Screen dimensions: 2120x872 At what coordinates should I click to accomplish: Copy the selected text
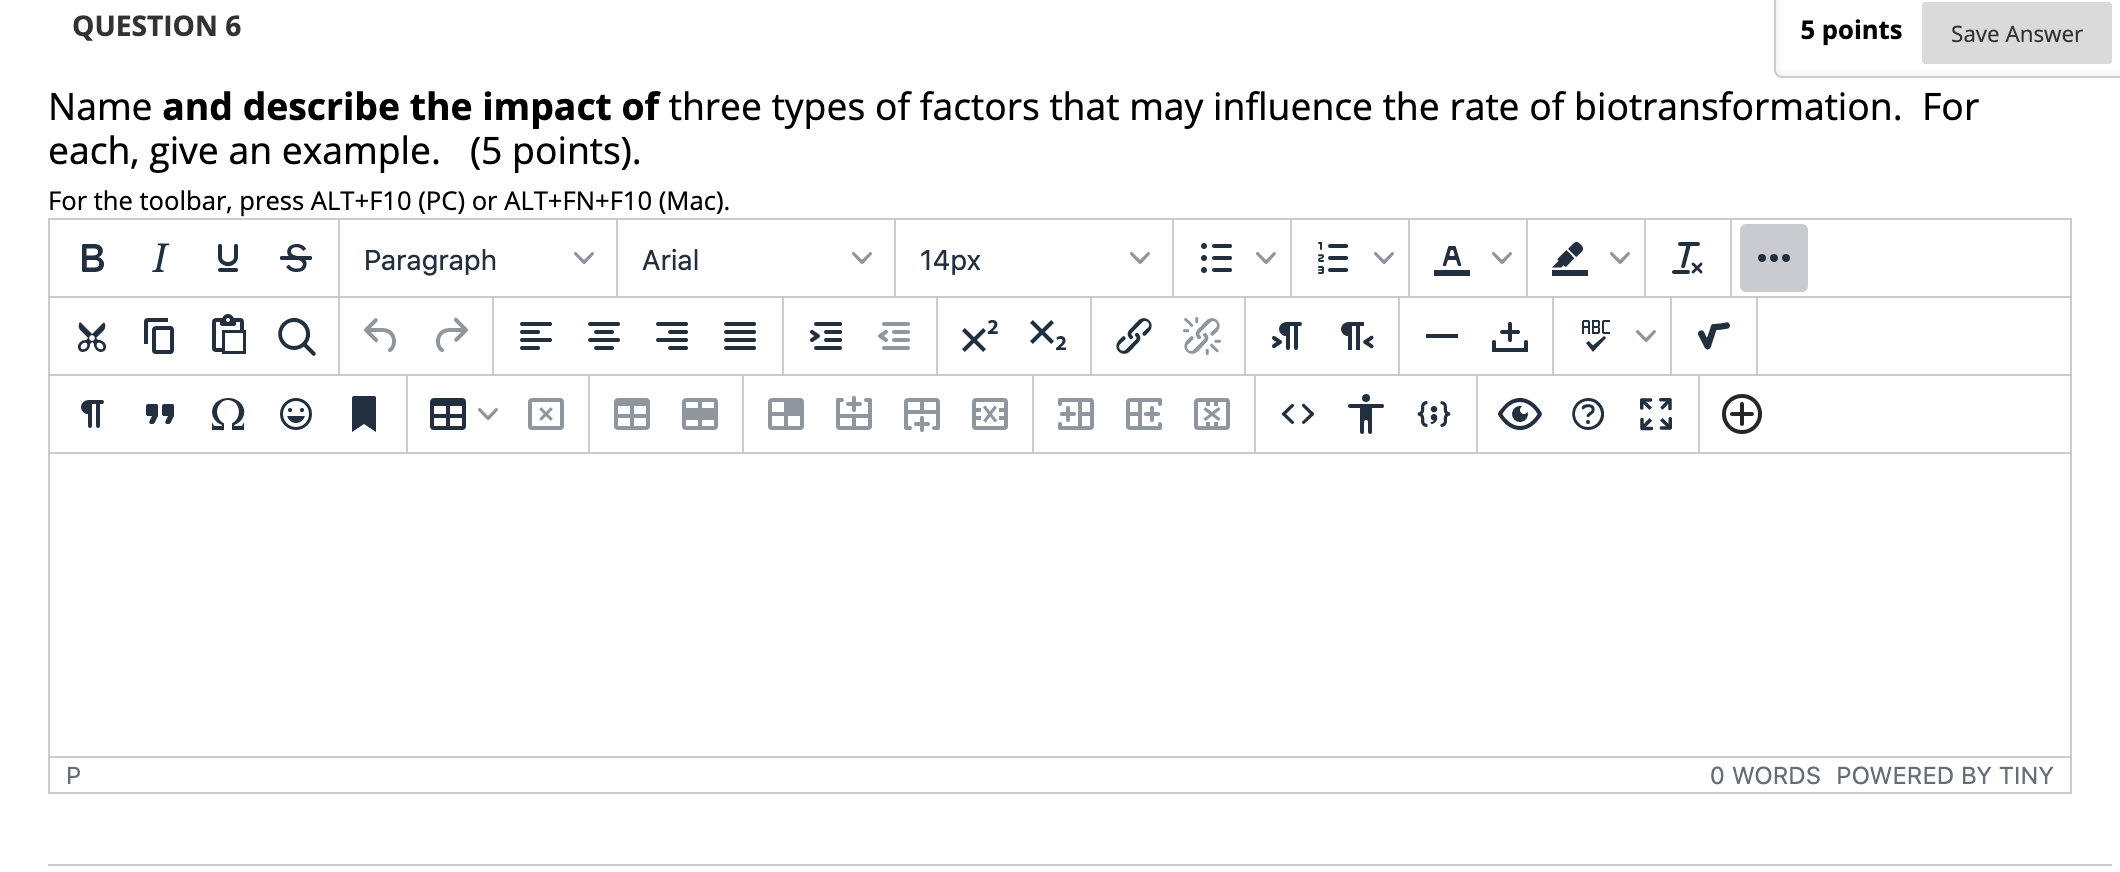159,336
